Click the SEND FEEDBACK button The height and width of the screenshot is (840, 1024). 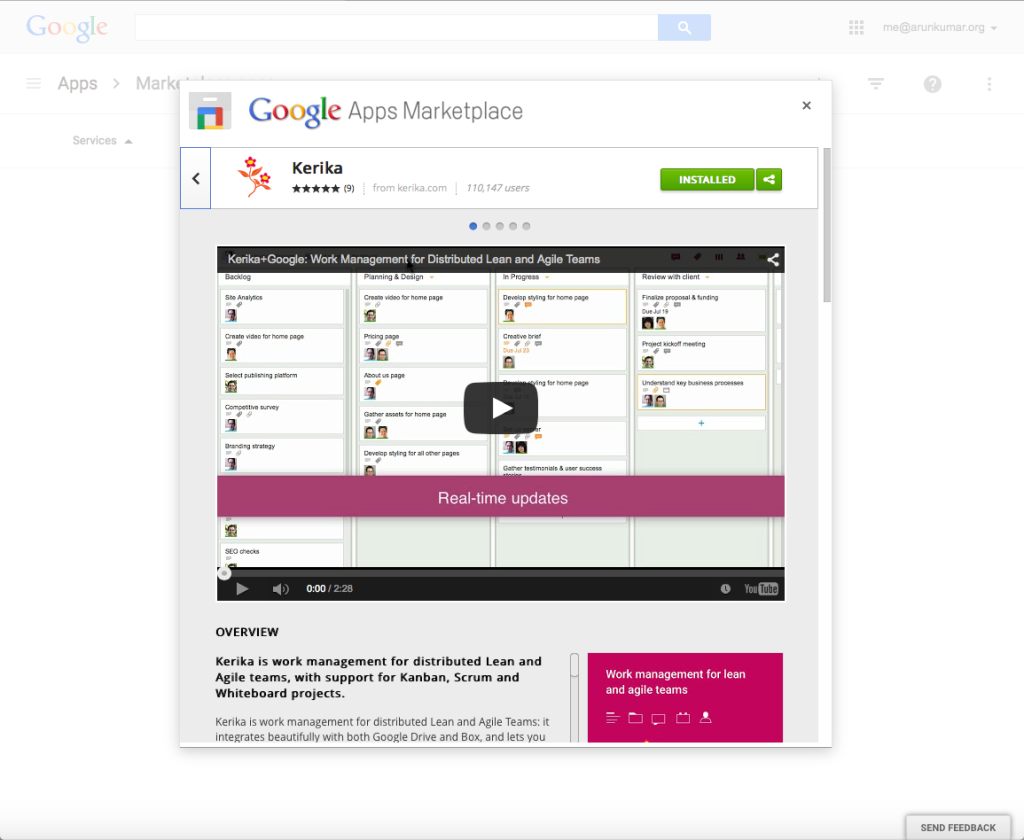coord(958,827)
